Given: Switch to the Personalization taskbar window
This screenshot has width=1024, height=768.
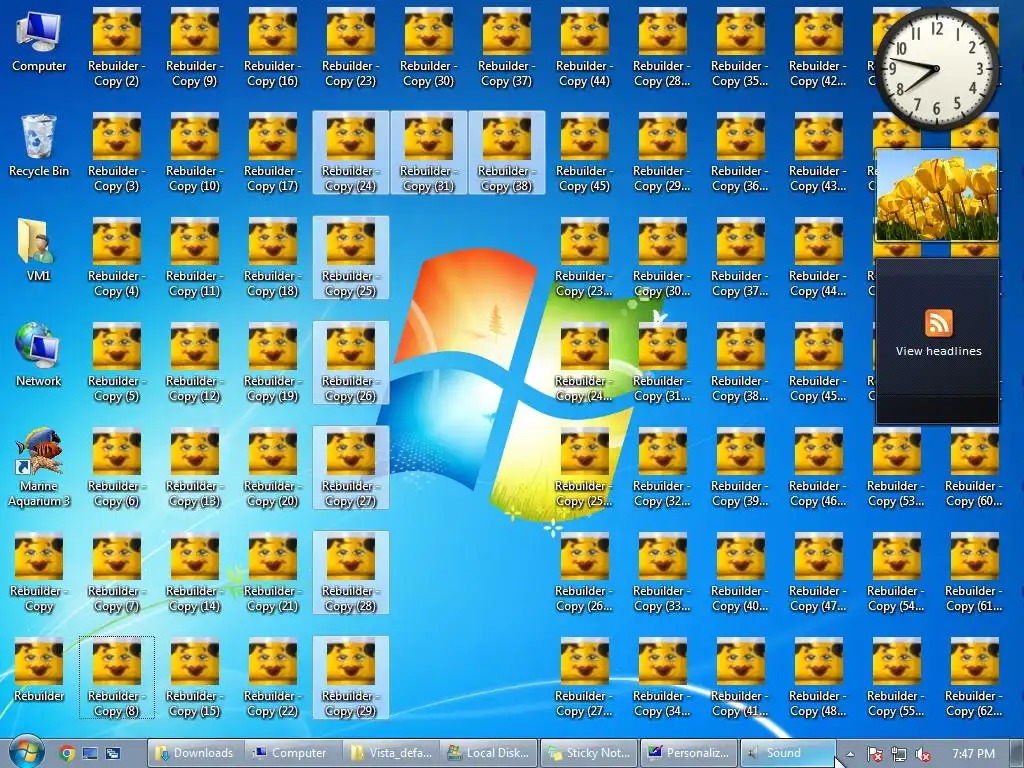Looking at the screenshot, I should pos(689,753).
